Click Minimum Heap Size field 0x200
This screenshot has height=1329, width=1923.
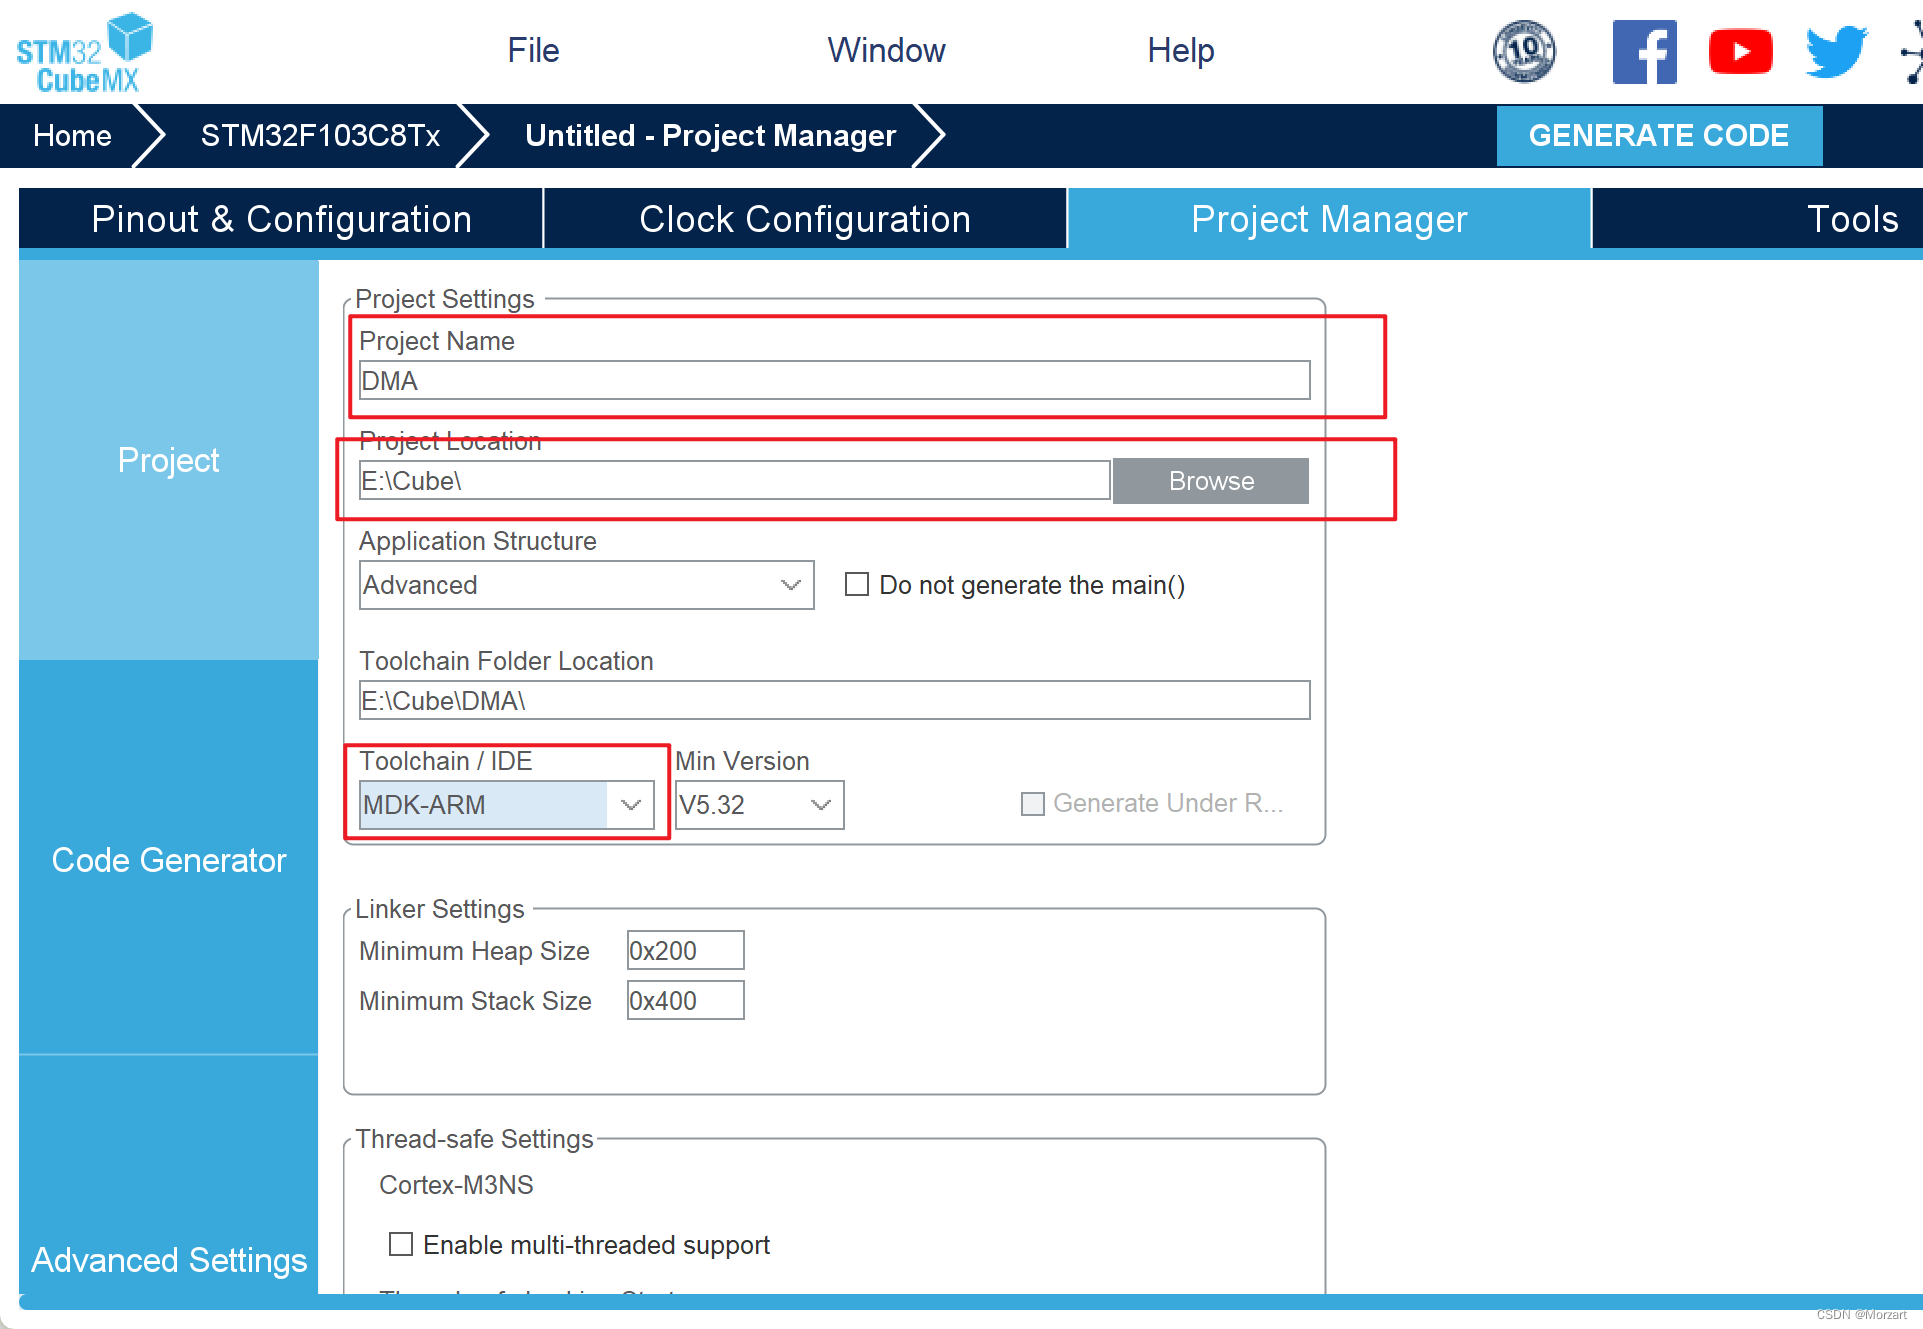point(685,950)
